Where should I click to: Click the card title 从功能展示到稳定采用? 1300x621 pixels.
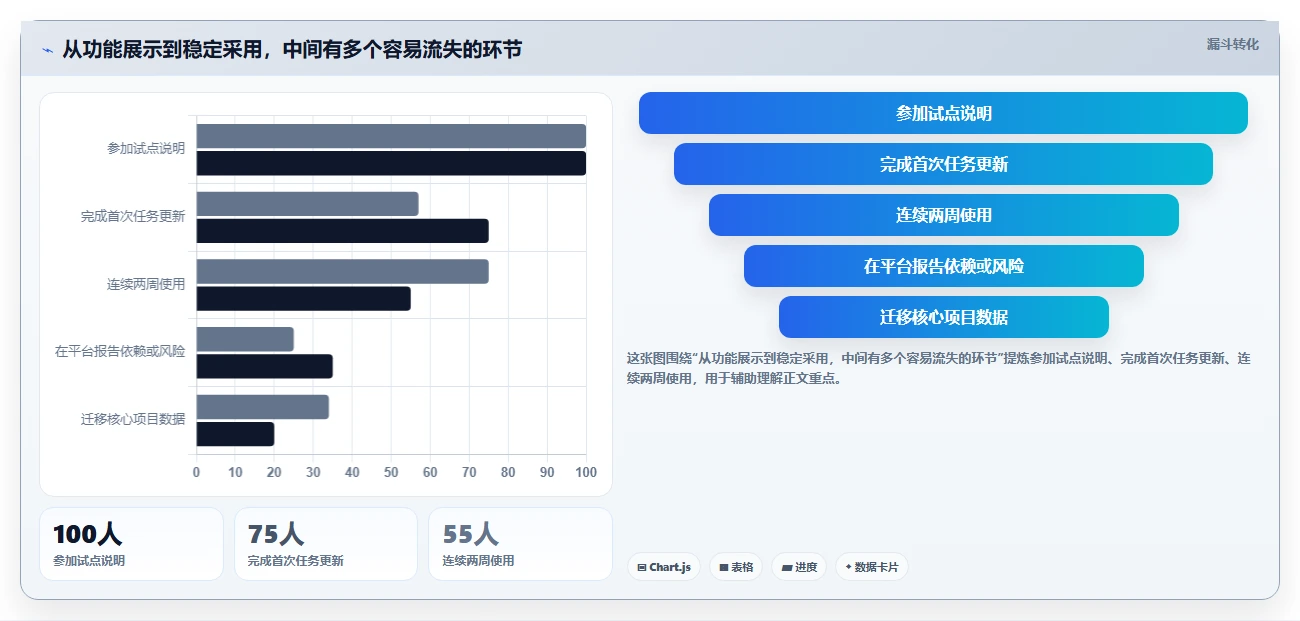pyautogui.click(x=292, y=49)
